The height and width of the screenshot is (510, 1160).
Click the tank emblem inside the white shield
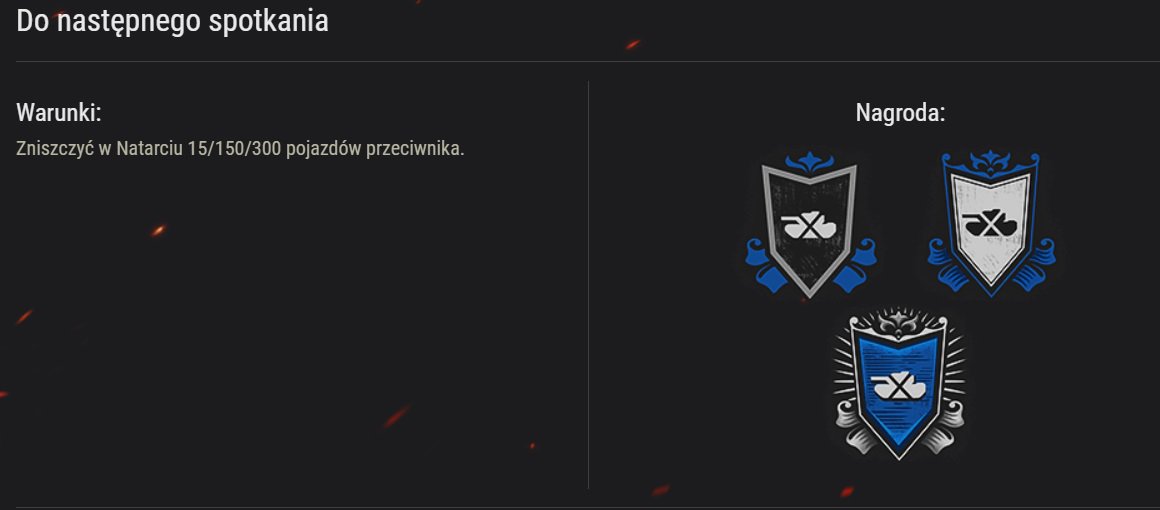click(989, 223)
